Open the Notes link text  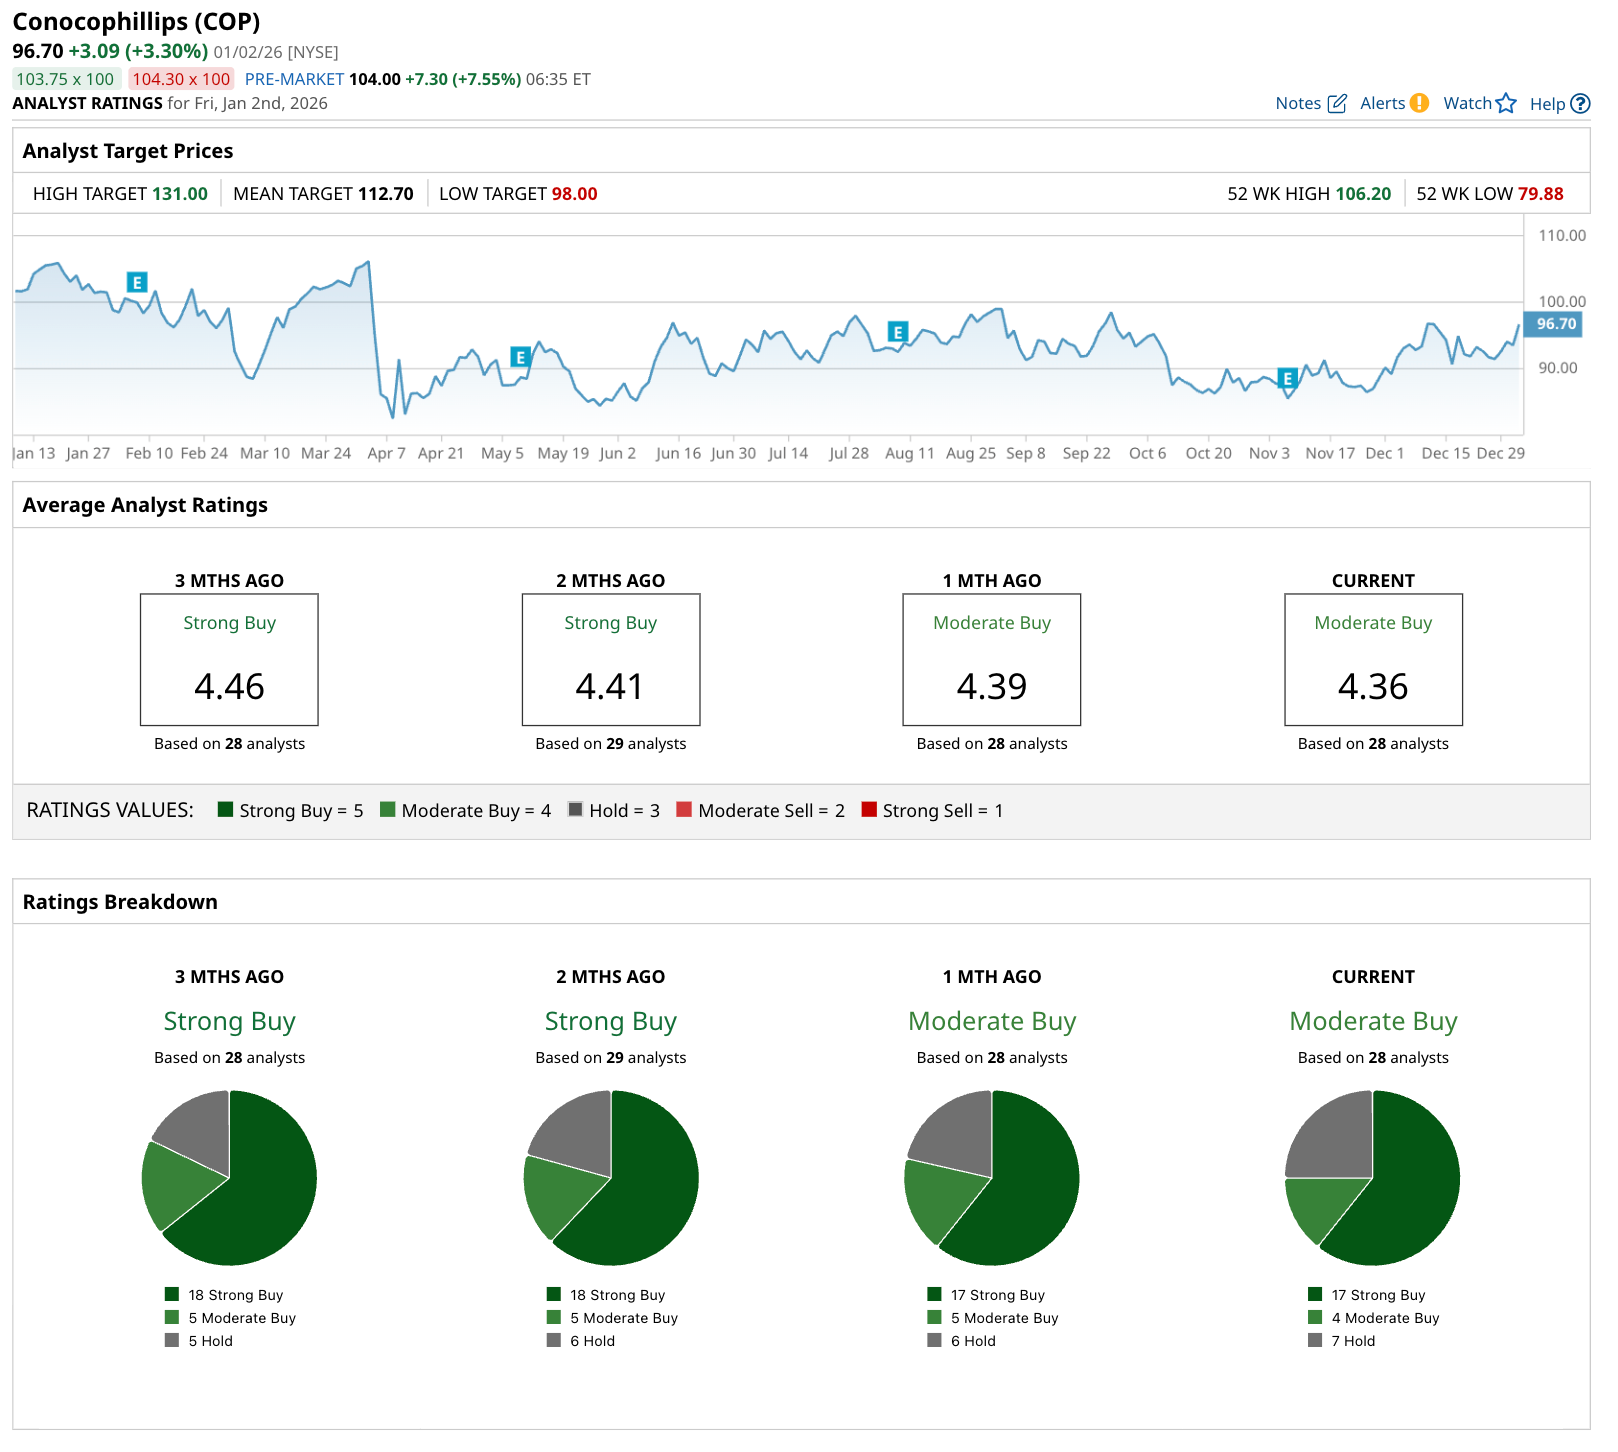tap(1298, 104)
